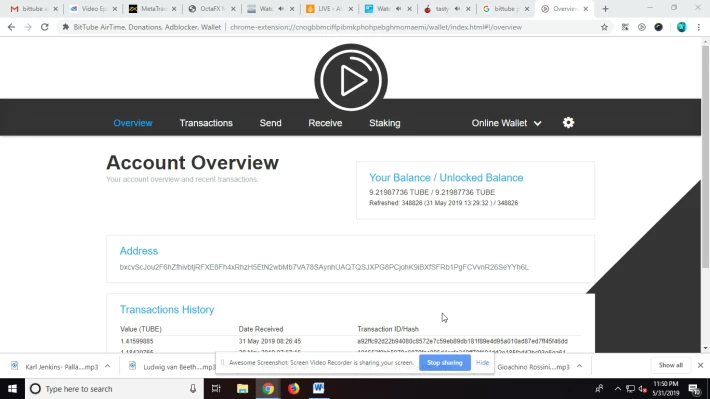
Task: Click the Your Balance / Unlocked Balance heading
Action: click(446, 178)
